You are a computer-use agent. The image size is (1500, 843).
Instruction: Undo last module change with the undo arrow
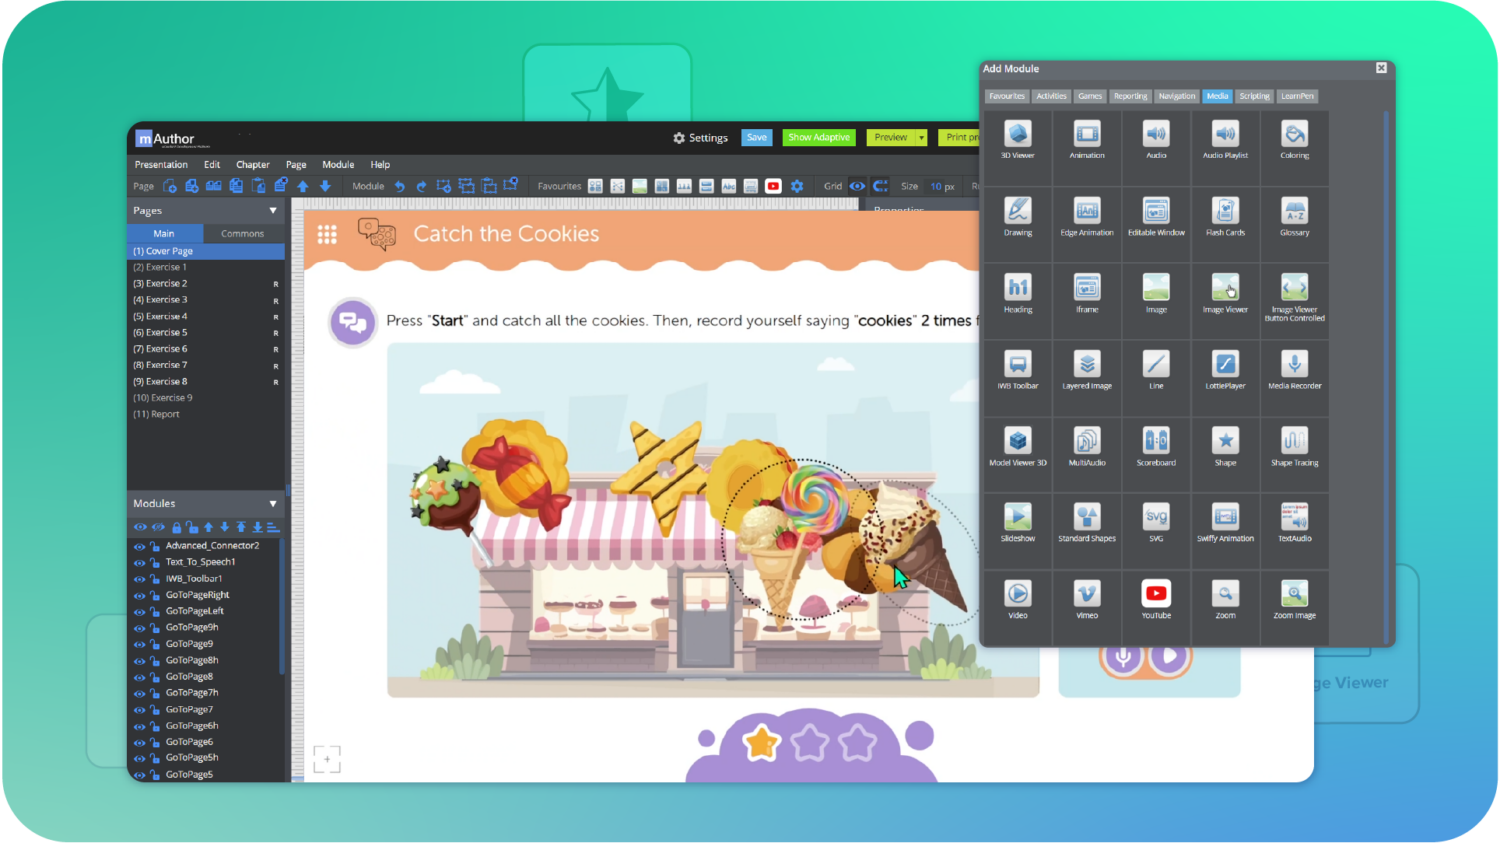click(x=399, y=185)
